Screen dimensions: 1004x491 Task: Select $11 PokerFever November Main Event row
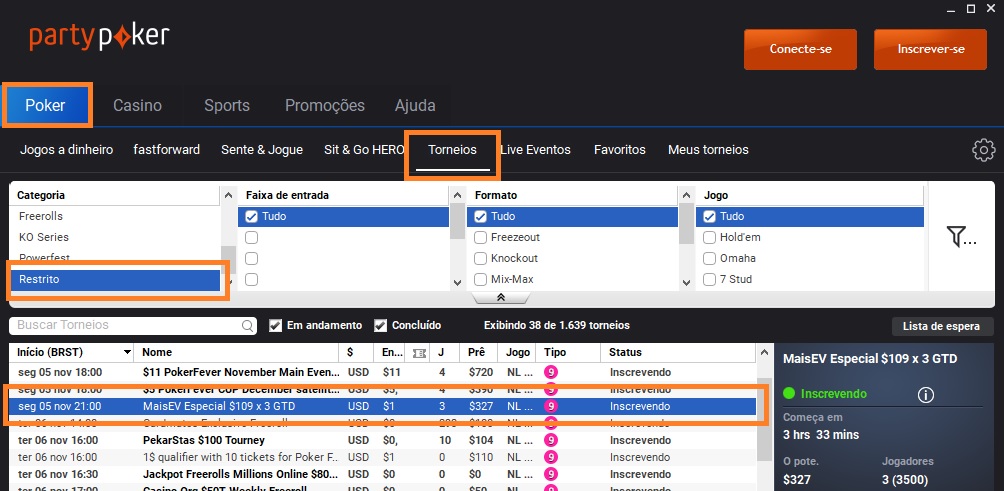coord(383,373)
